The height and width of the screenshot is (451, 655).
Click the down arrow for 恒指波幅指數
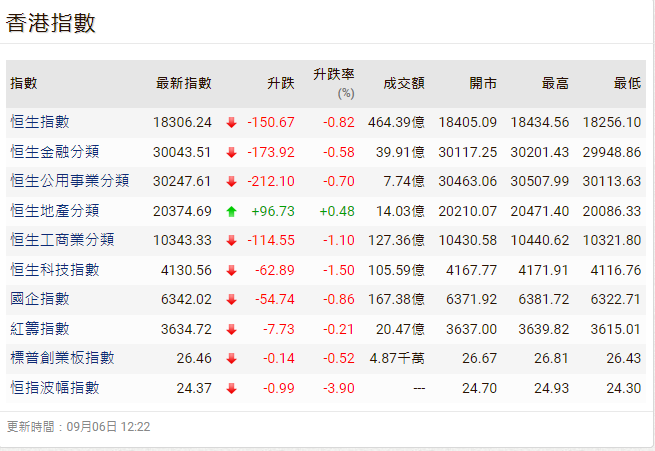tap(231, 388)
